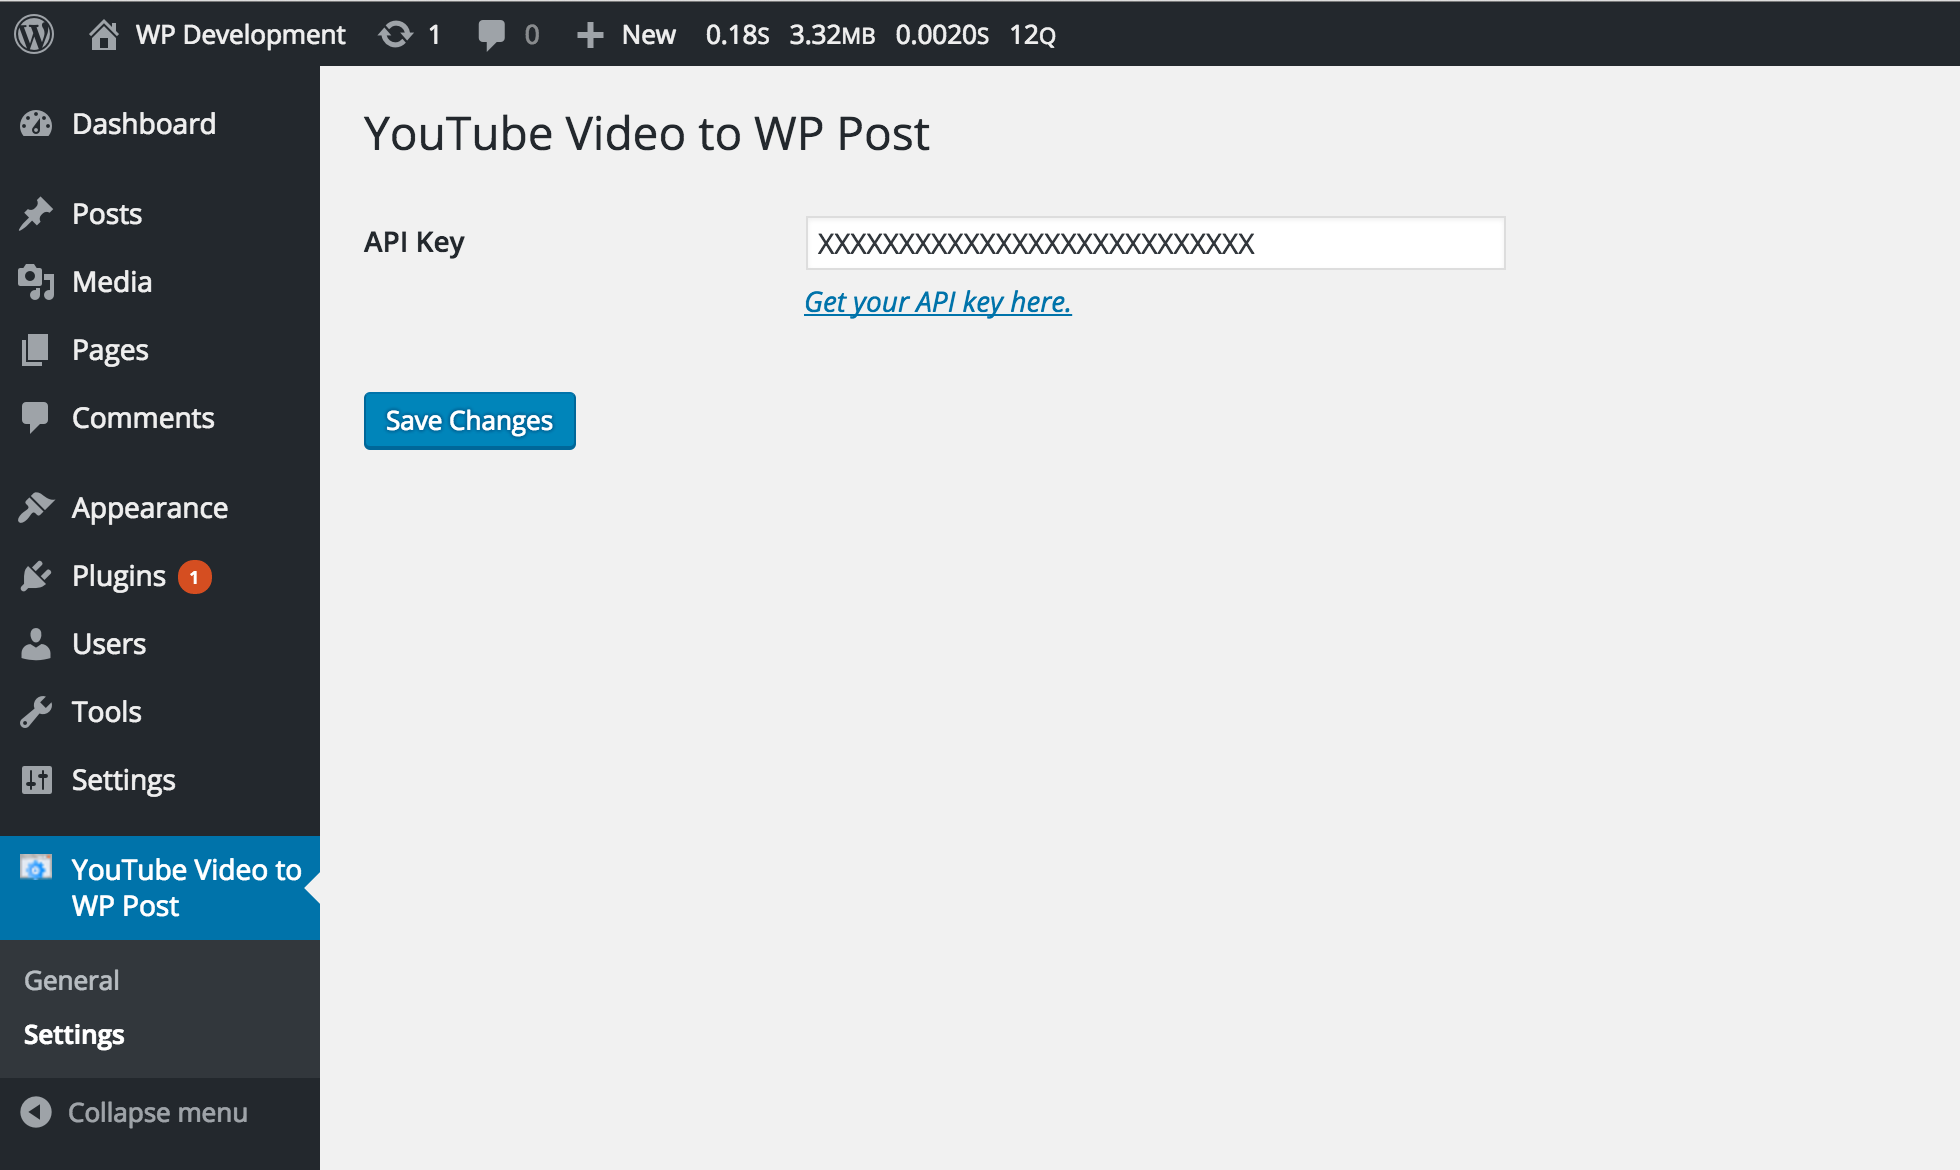Click the YouTube Video to WP Post menu
1960x1170 pixels.
point(159,886)
